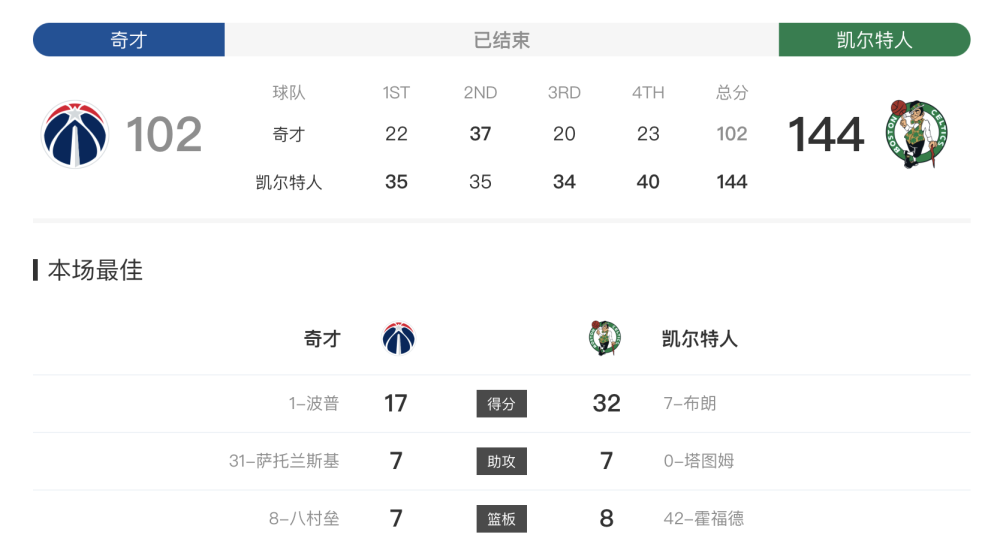Click the small Wizards logo under 本场最佳
1000x553 pixels.
click(399, 338)
